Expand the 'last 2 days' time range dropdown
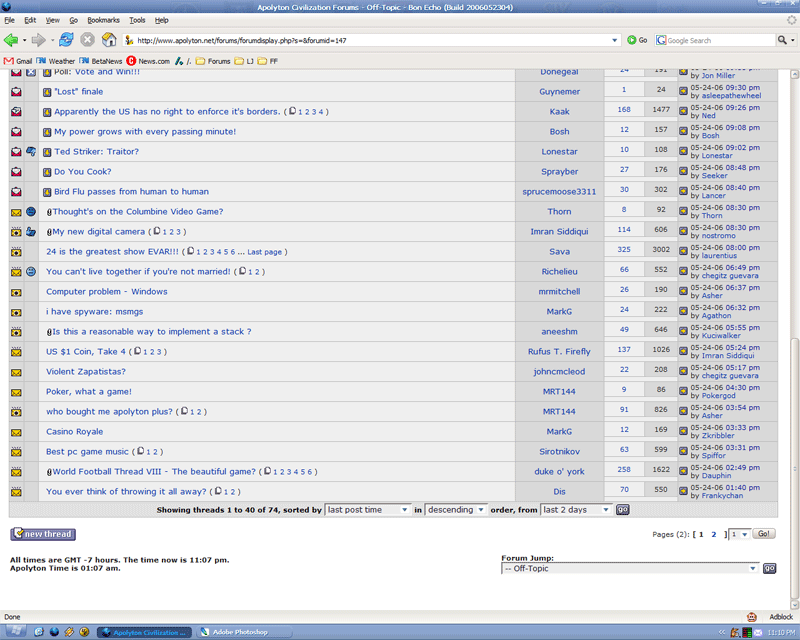This screenshot has height=640, width=800. [x=575, y=510]
